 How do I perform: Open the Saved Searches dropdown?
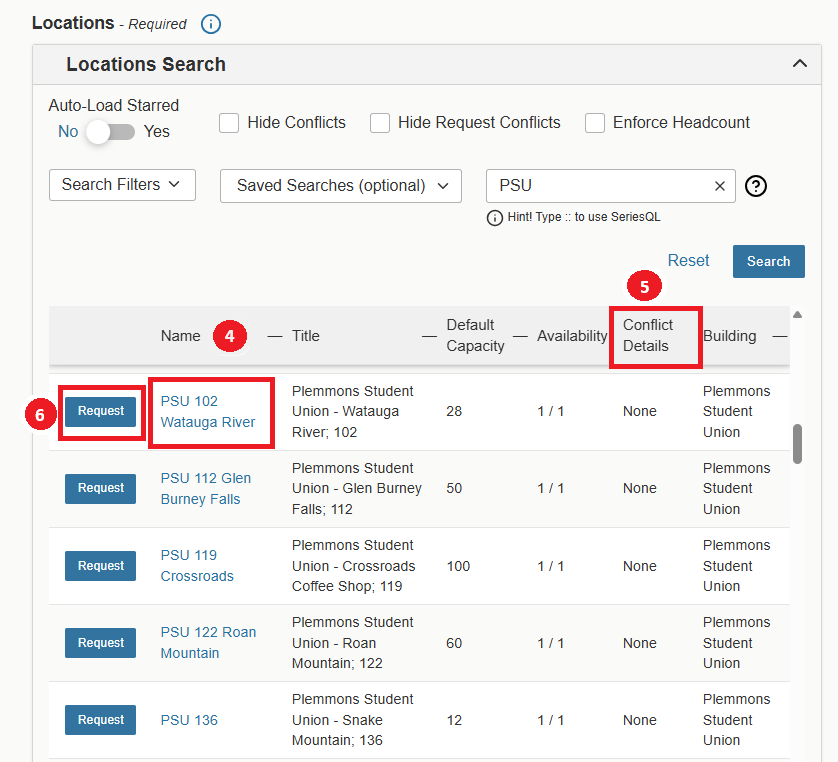[341, 186]
